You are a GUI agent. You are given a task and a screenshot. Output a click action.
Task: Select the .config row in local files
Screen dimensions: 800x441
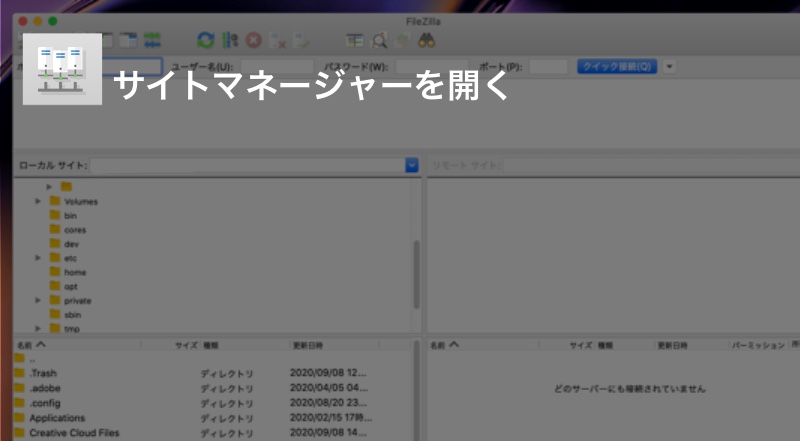212,403
